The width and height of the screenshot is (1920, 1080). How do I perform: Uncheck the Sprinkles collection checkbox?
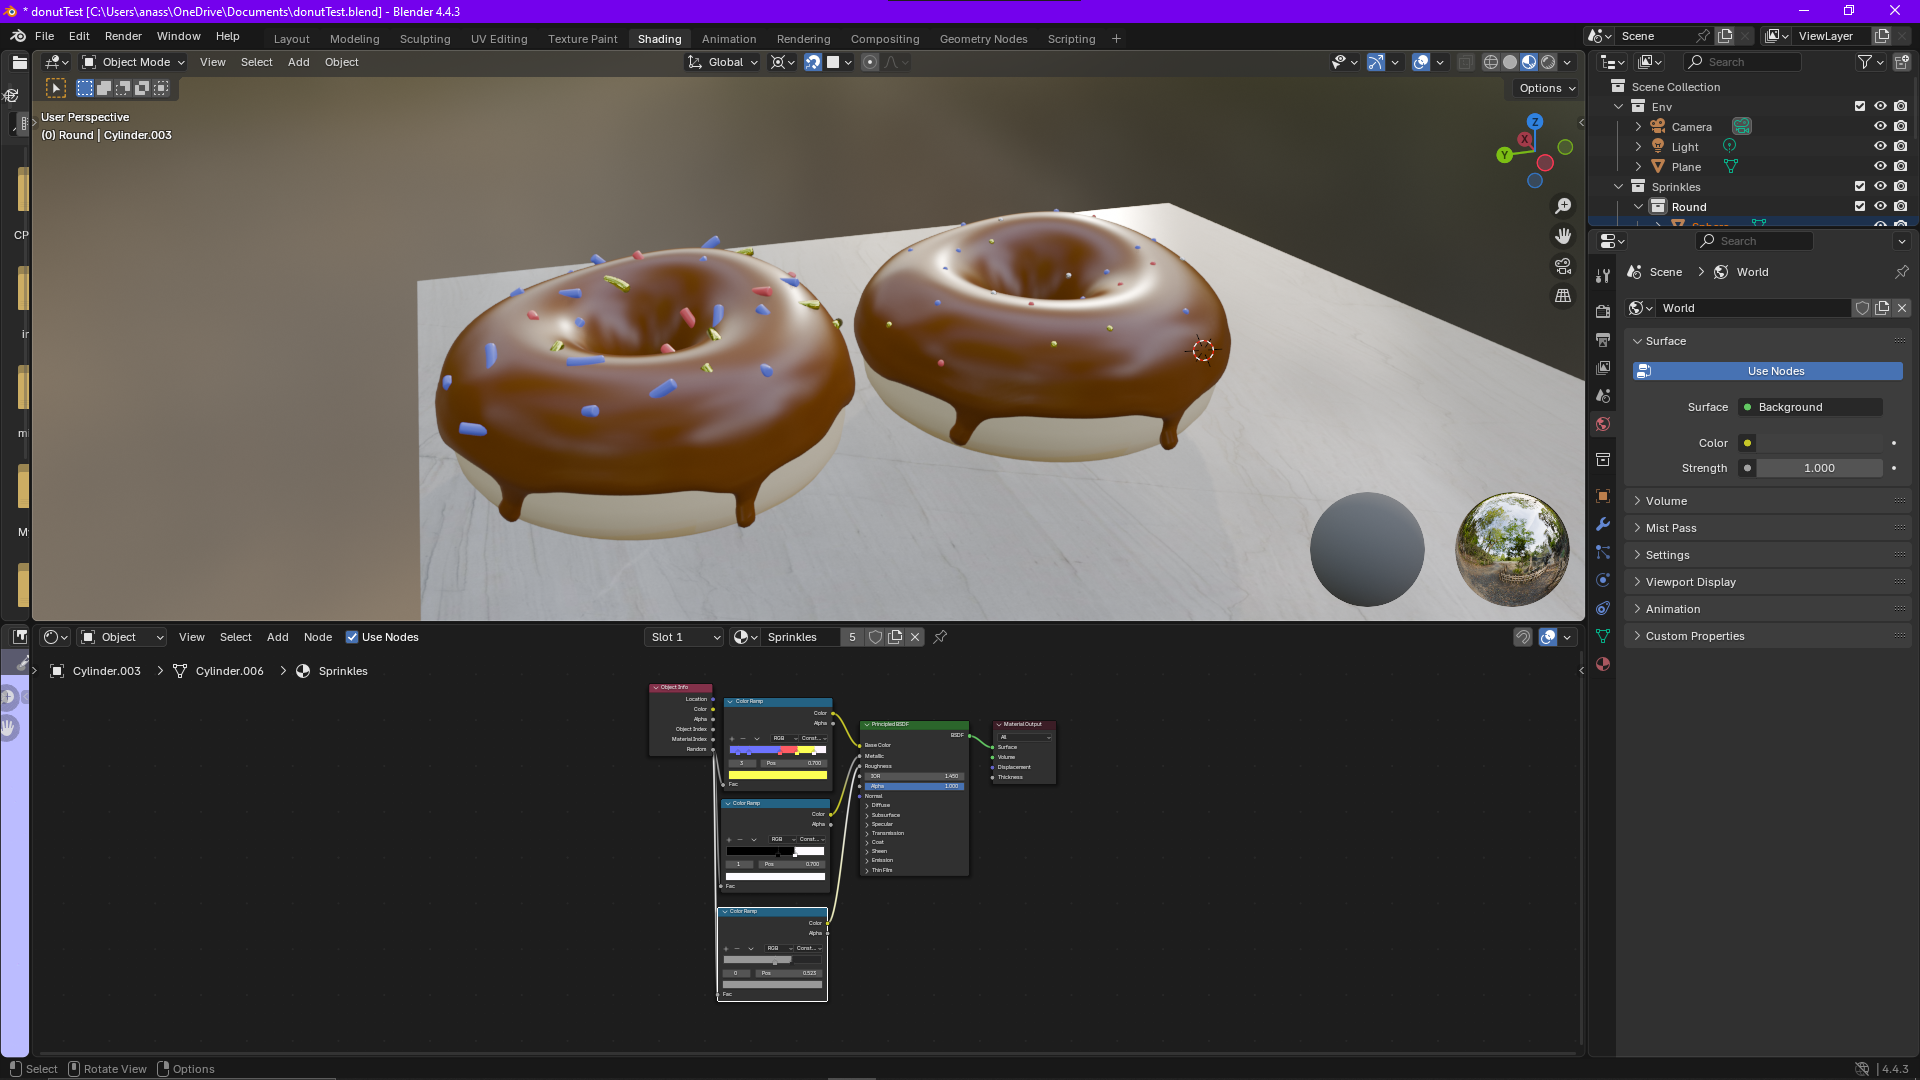click(1860, 186)
